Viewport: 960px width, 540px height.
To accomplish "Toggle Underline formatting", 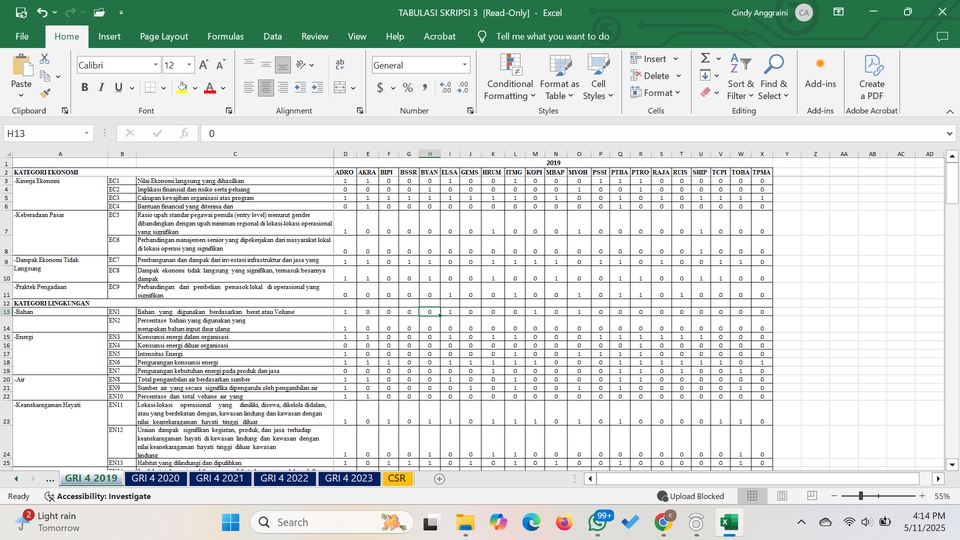I will [118, 88].
